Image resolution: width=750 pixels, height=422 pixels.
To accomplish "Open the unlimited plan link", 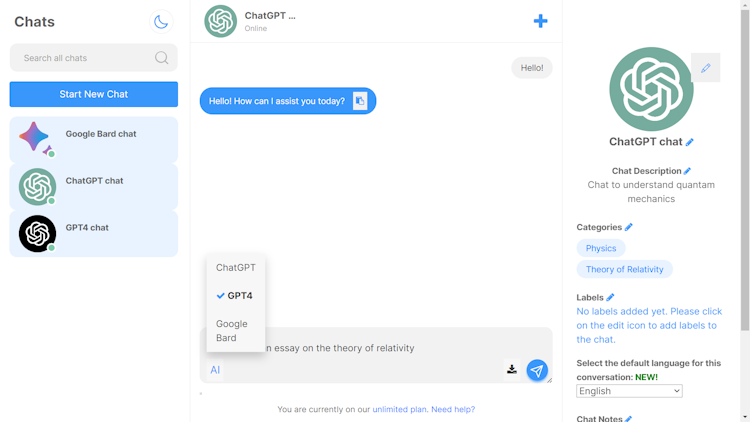I will click(399, 410).
